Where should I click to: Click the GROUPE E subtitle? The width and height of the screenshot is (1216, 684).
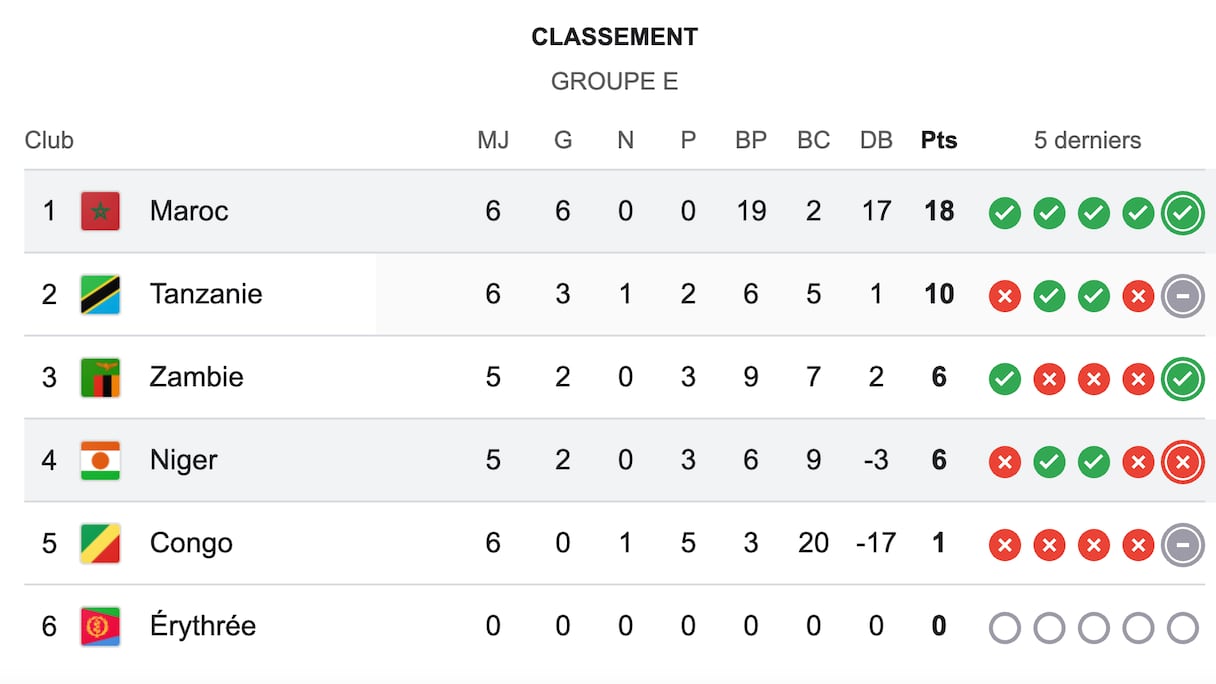pyautogui.click(x=614, y=81)
